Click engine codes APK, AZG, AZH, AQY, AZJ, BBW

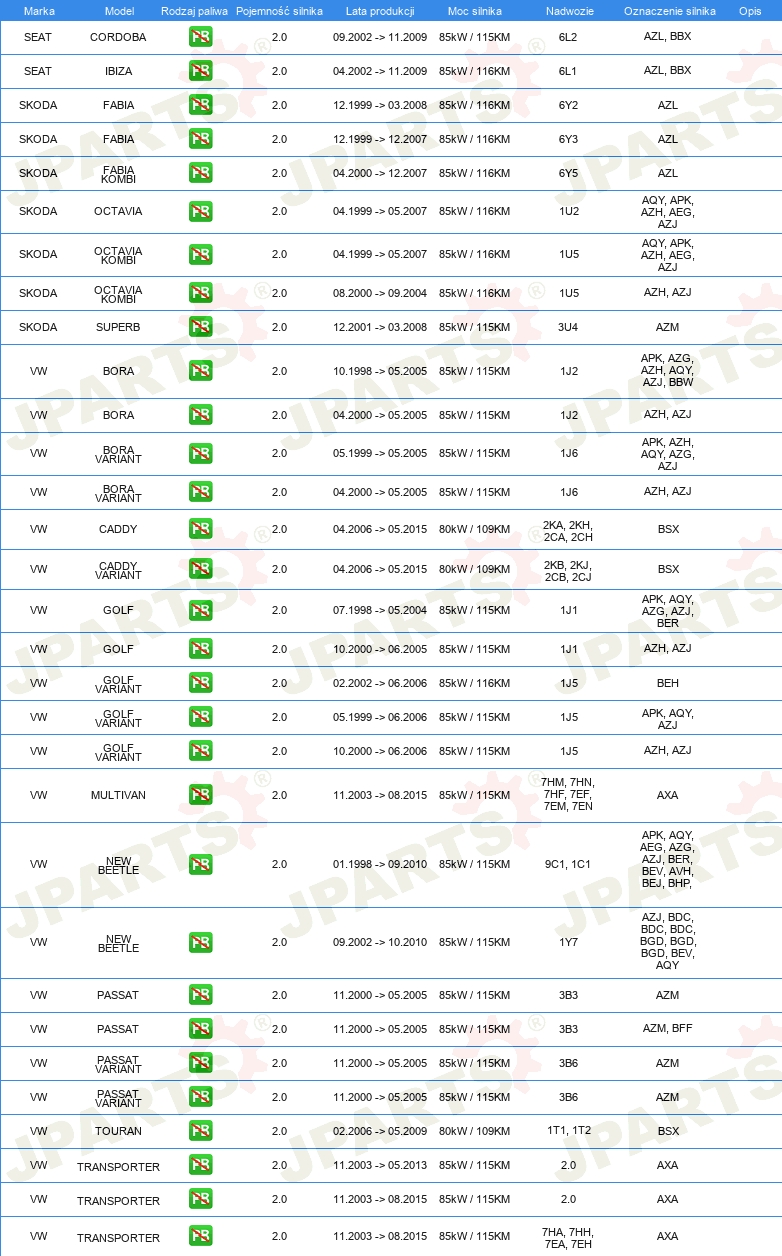pos(668,370)
